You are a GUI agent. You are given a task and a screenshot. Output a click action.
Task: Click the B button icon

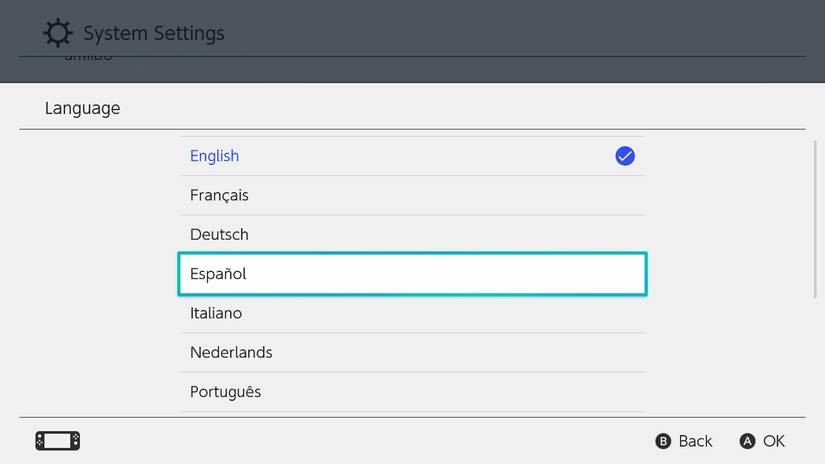(662, 441)
